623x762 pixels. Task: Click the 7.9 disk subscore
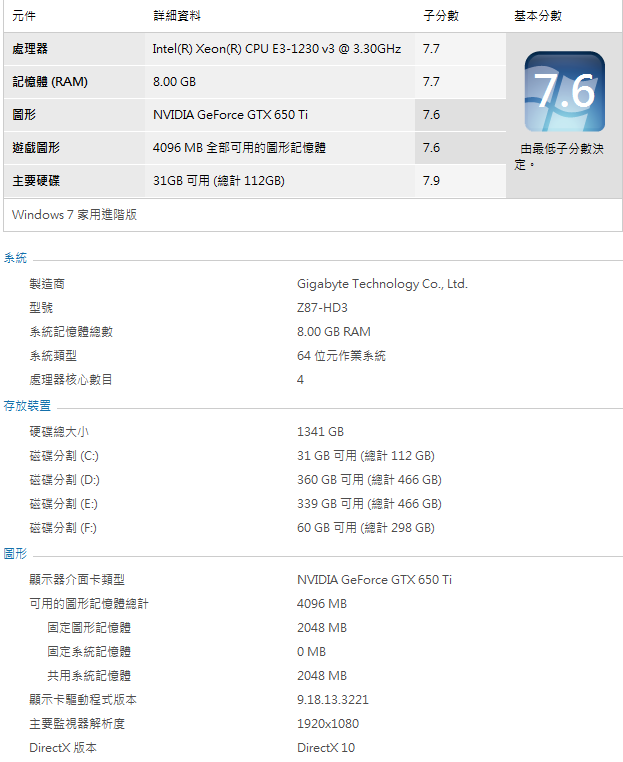(x=431, y=181)
